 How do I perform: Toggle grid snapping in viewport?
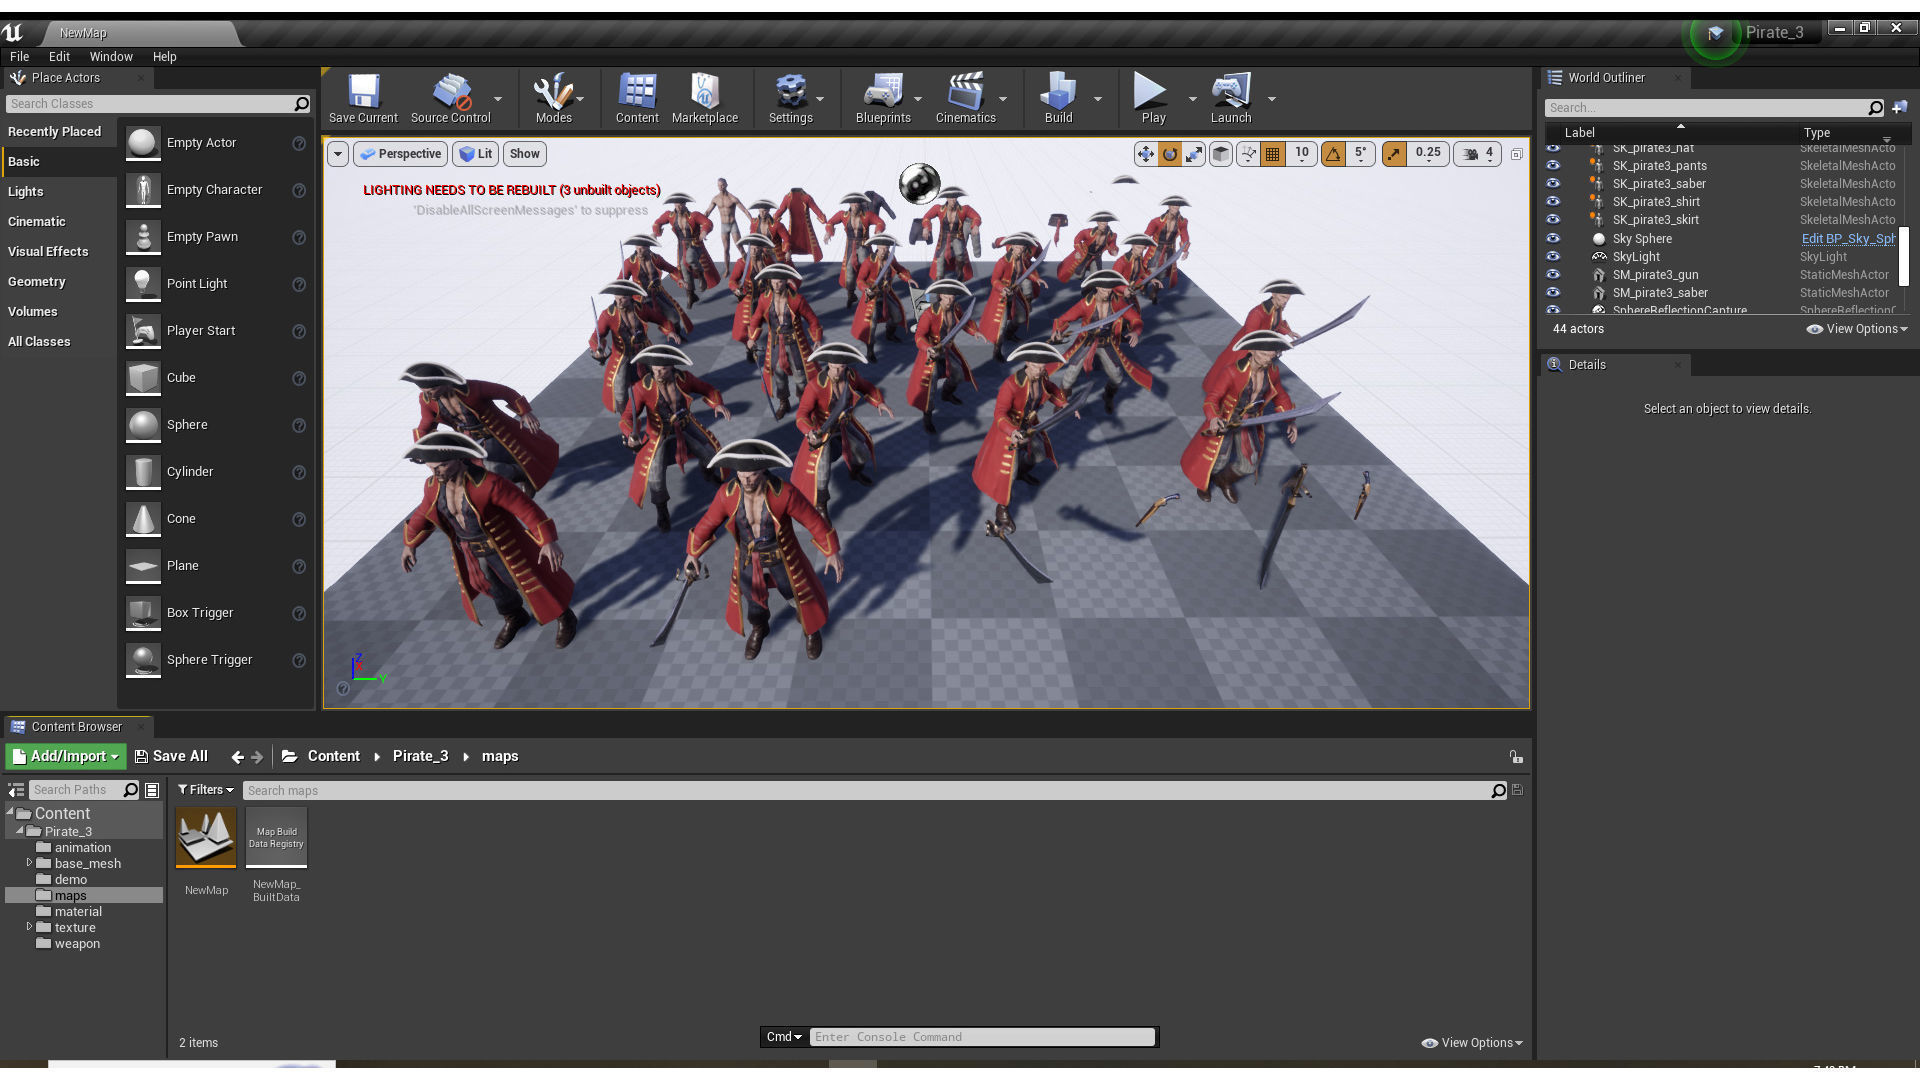pyautogui.click(x=1272, y=154)
